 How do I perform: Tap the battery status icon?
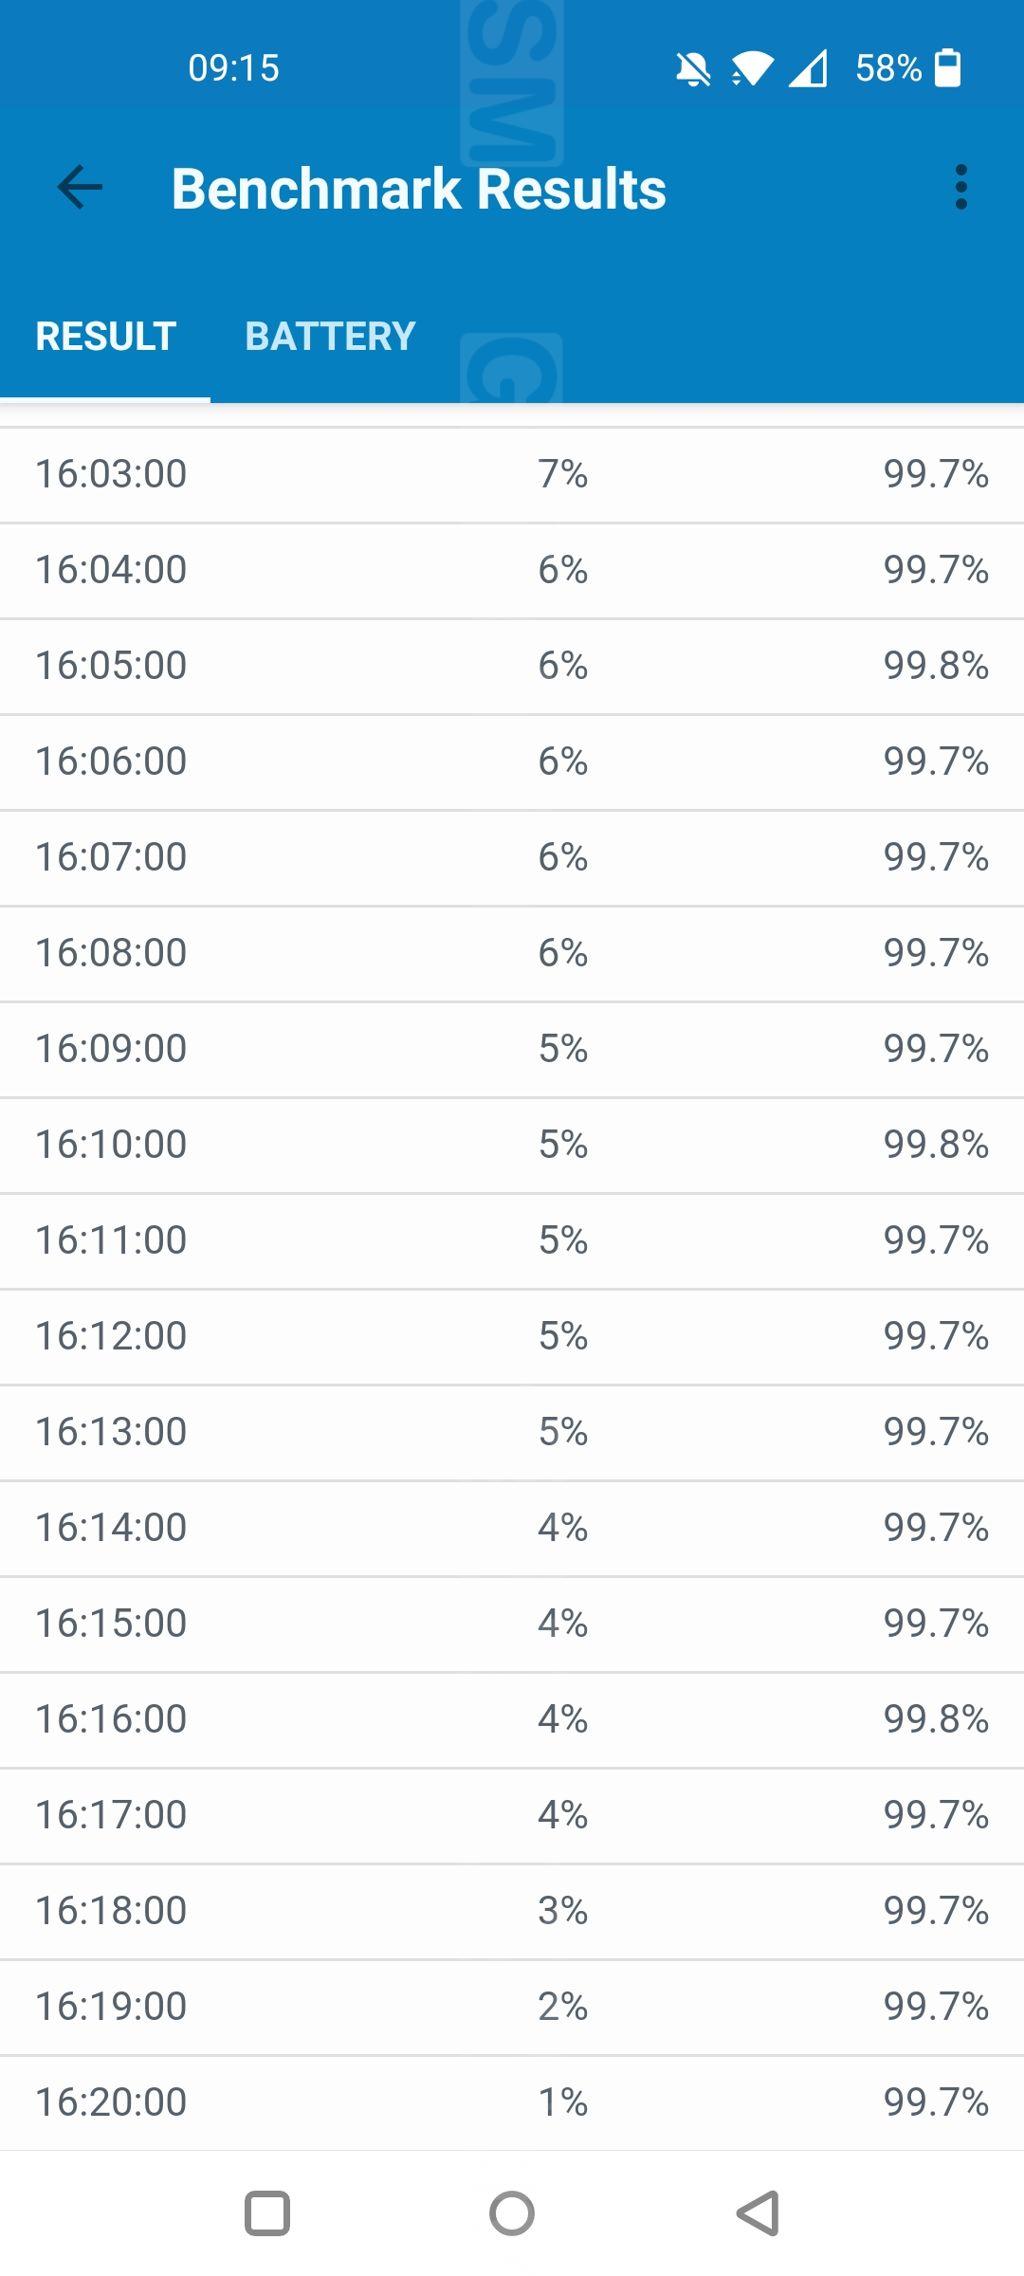(x=947, y=68)
